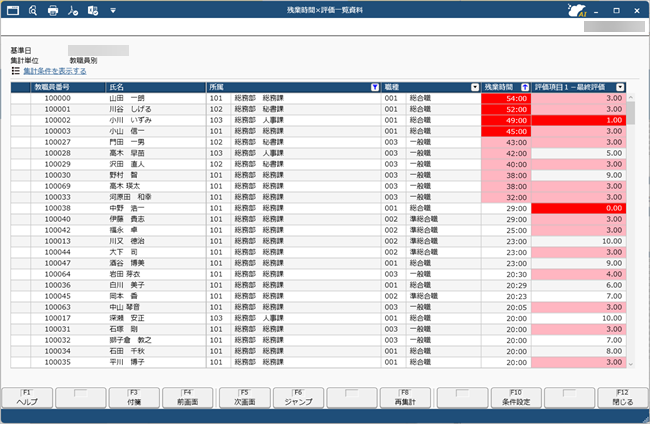Click the Excel export icon

[x=92, y=10]
